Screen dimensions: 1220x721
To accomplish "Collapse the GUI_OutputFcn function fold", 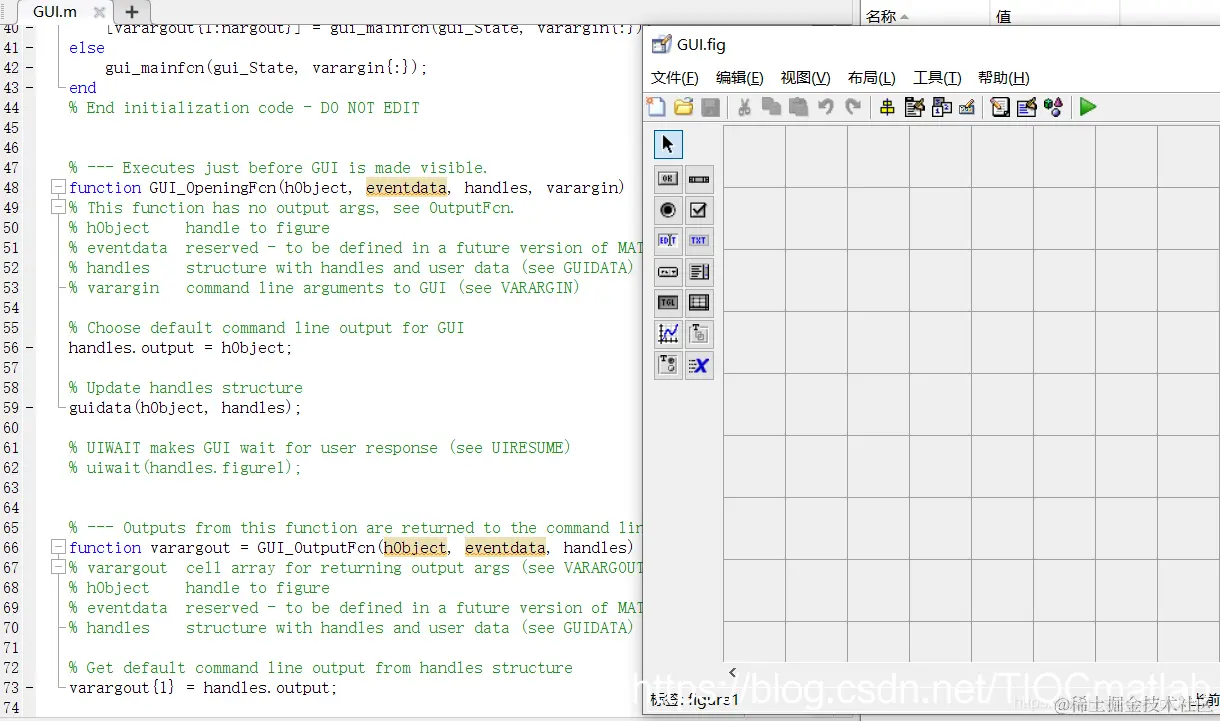I will tap(58, 548).
